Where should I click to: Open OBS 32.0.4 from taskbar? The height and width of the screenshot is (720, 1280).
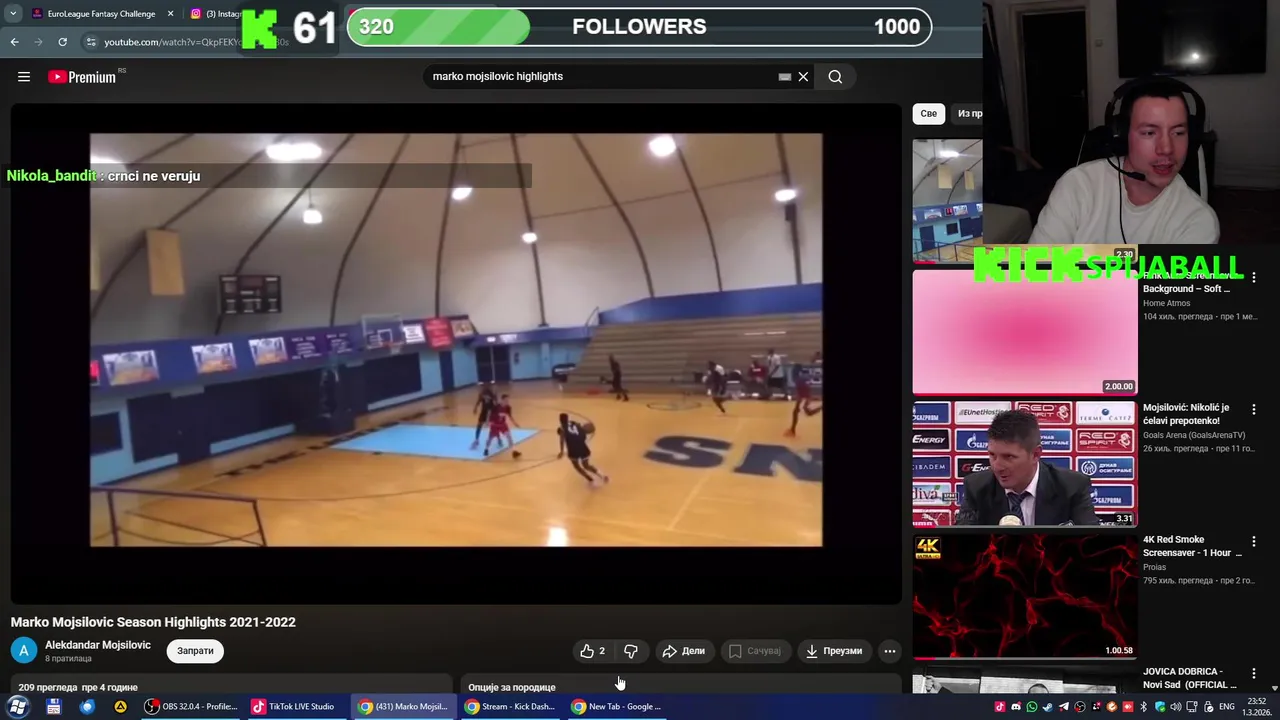click(191, 707)
